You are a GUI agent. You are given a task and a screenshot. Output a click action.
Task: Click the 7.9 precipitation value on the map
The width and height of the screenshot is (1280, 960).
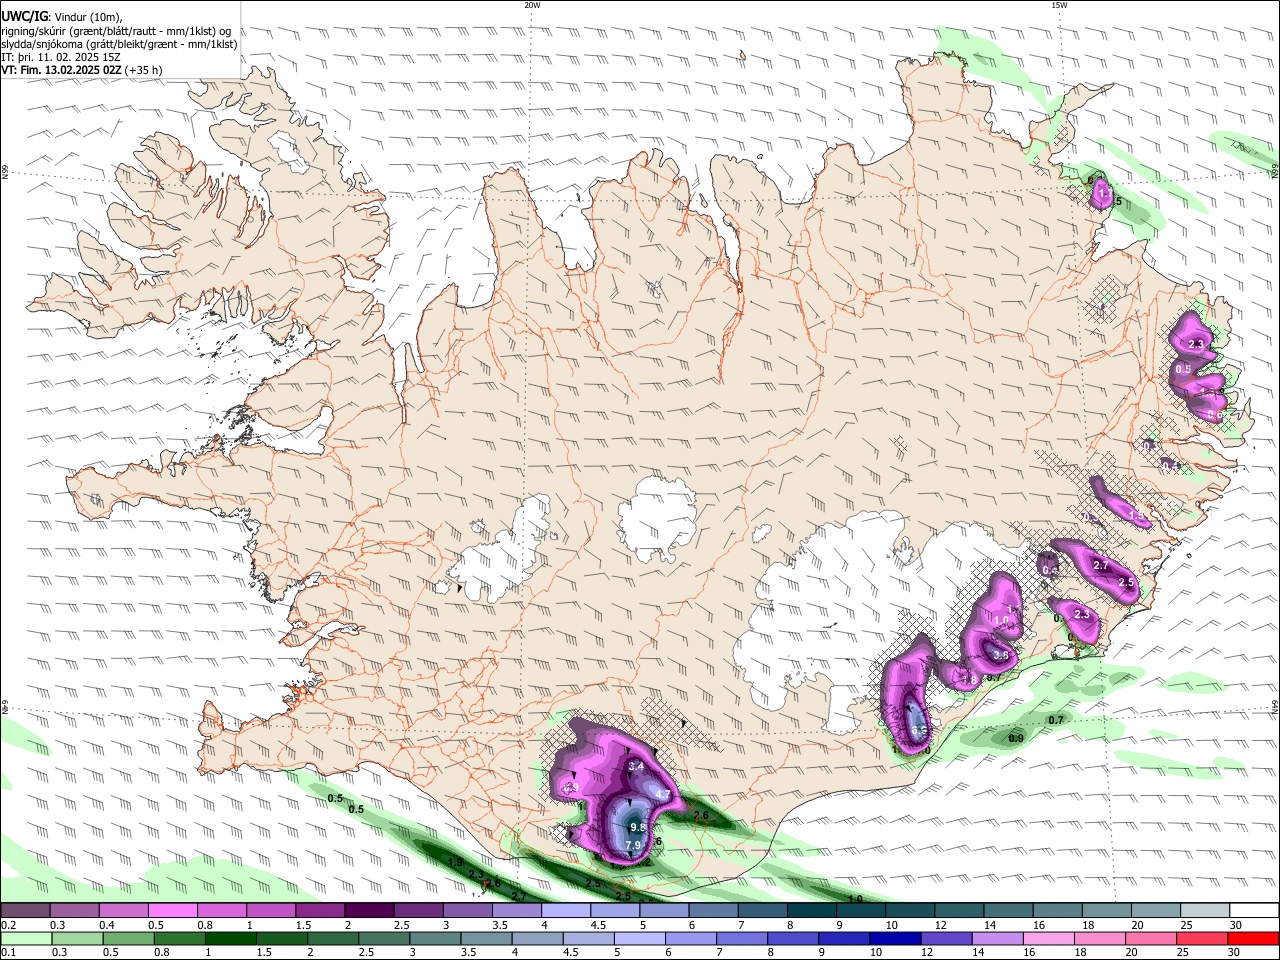pyautogui.click(x=633, y=846)
